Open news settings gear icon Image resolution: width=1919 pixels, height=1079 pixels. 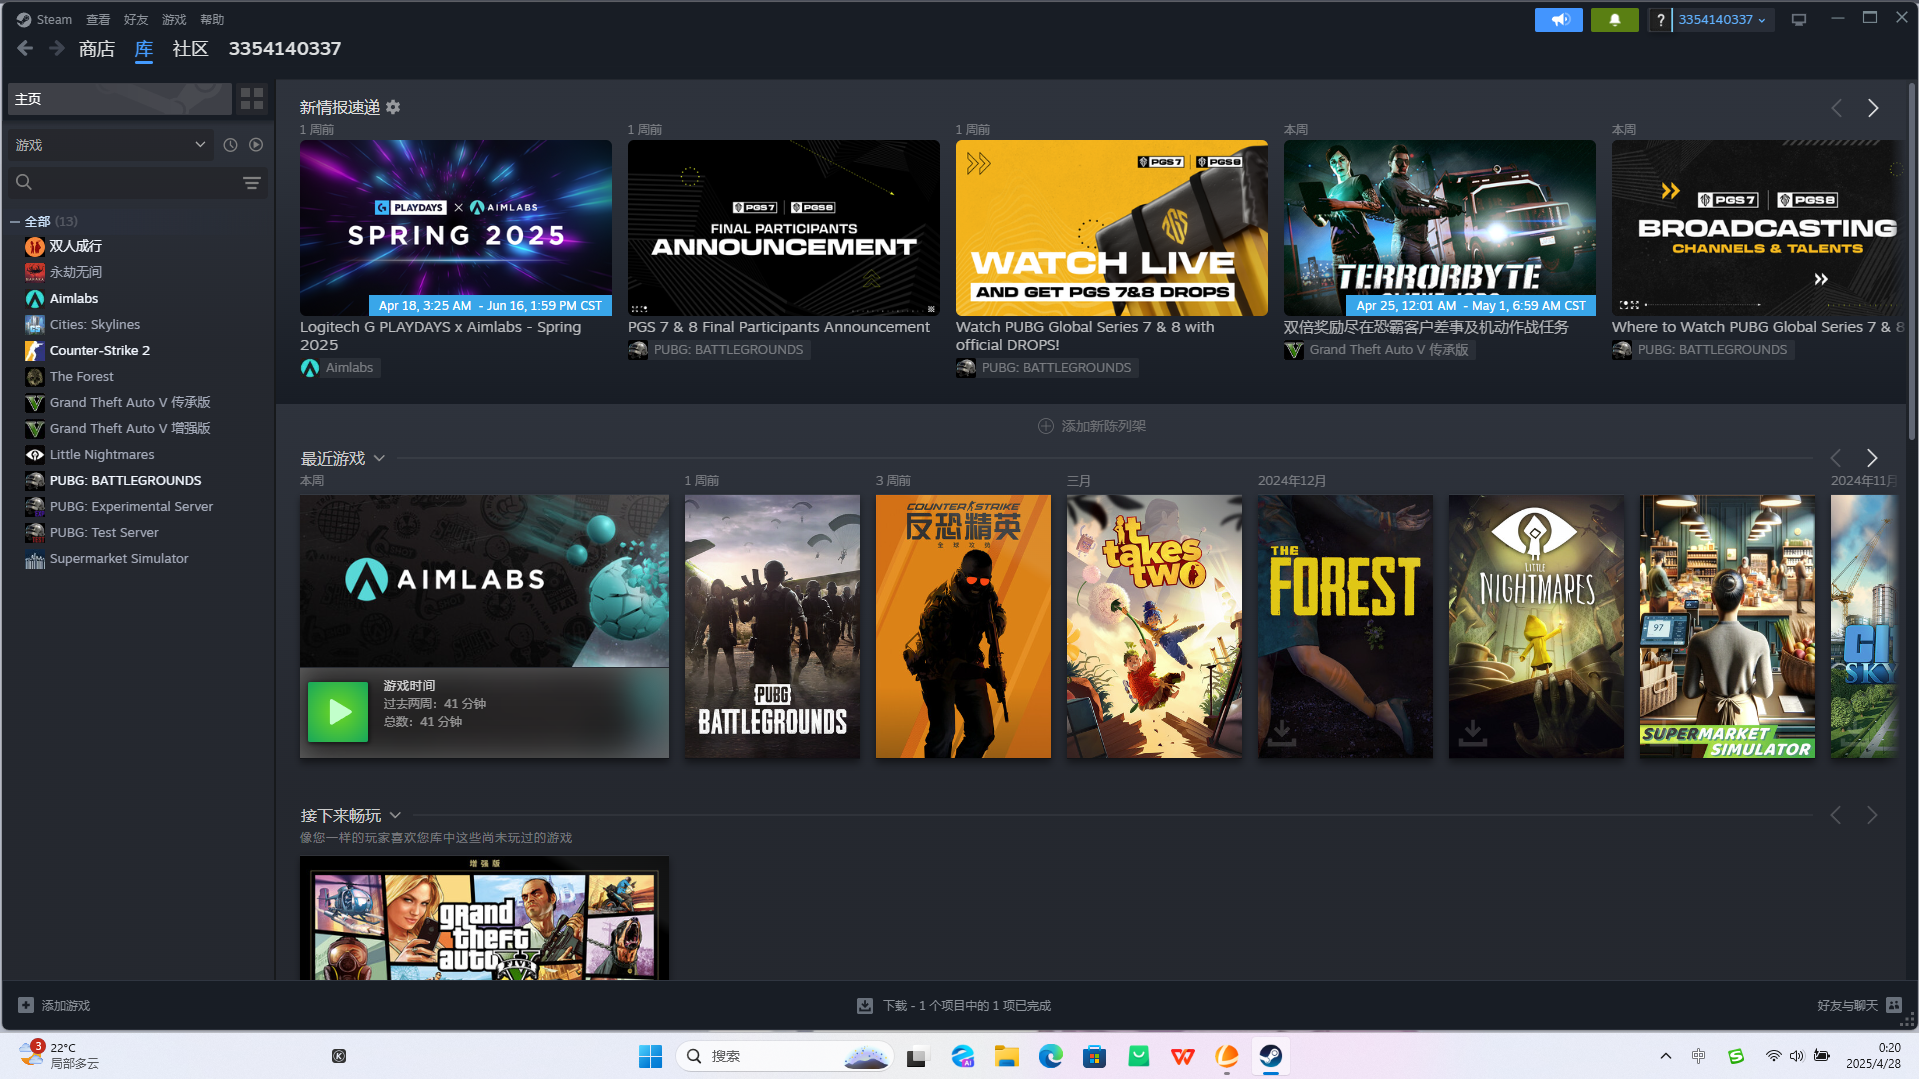pos(393,107)
